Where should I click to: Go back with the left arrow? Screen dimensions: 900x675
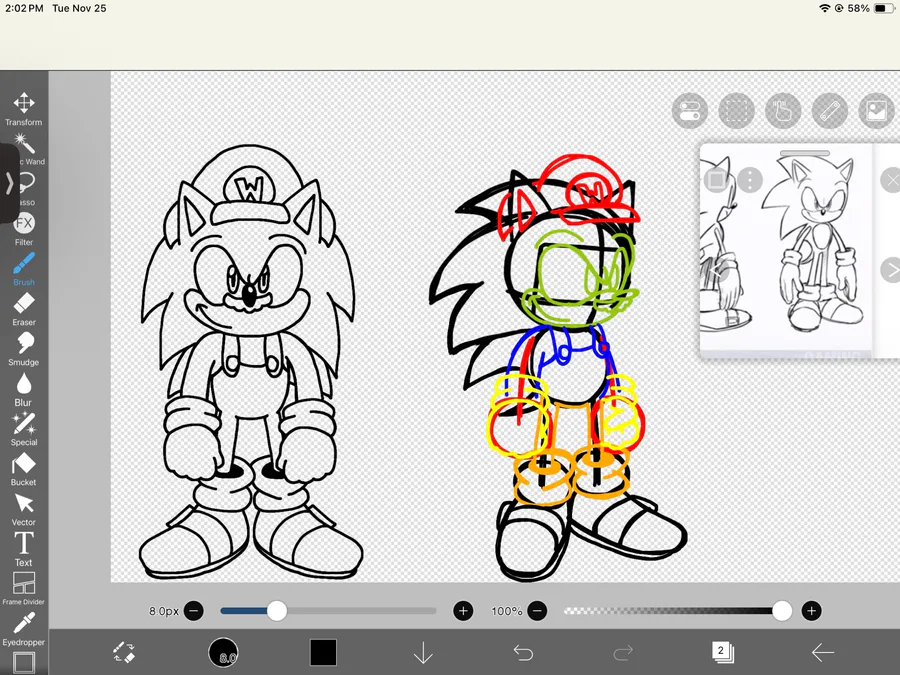[x=823, y=653]
